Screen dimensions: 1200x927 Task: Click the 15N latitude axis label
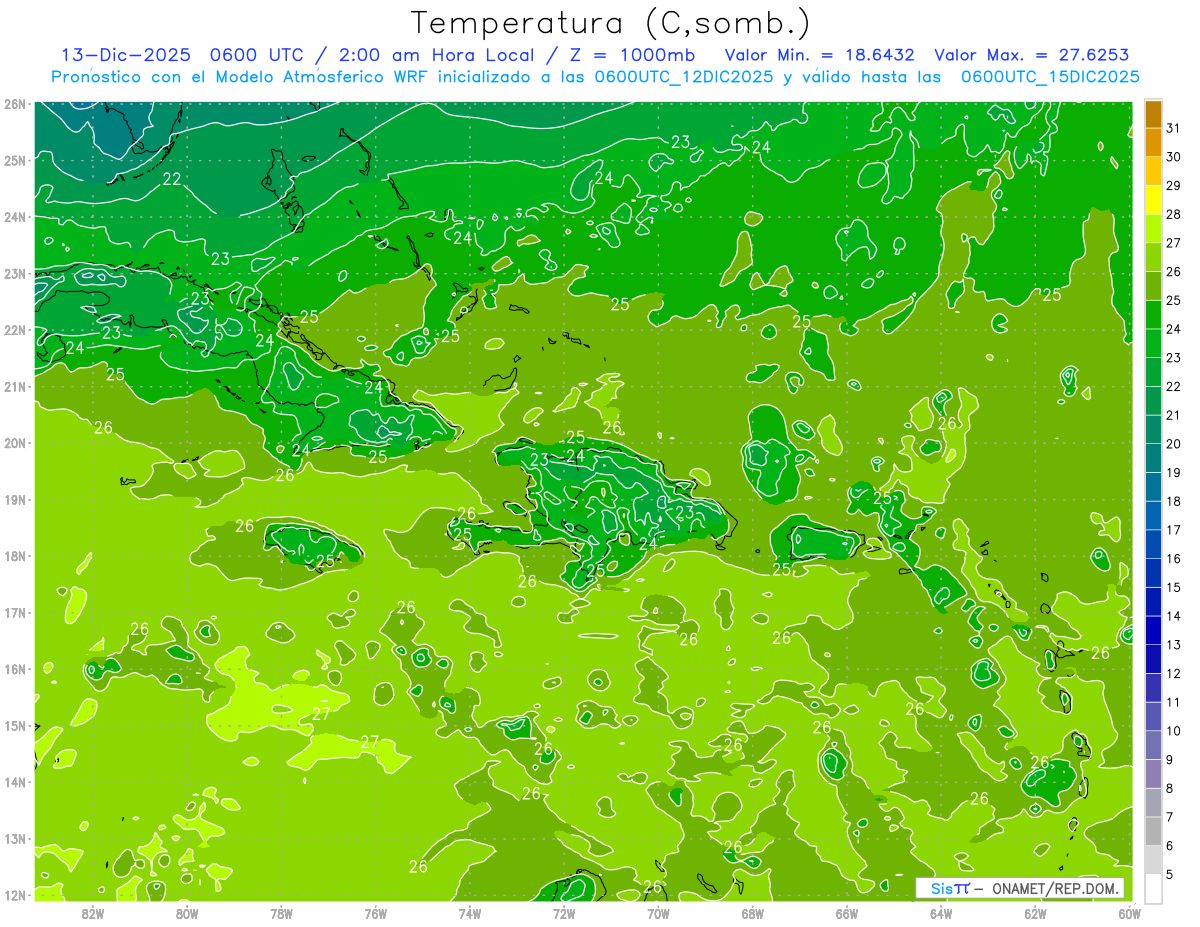point(15,725)
